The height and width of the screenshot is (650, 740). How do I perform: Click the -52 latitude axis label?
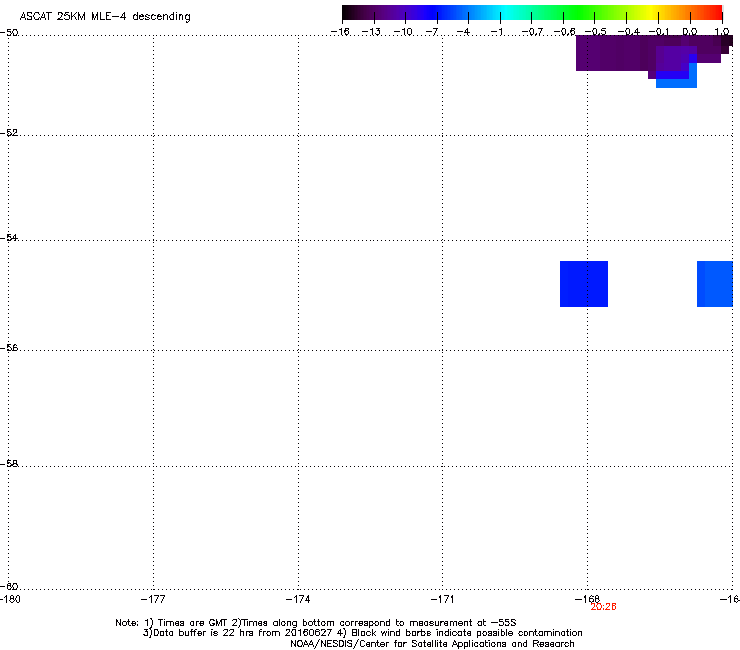click(x=9, y=133)
